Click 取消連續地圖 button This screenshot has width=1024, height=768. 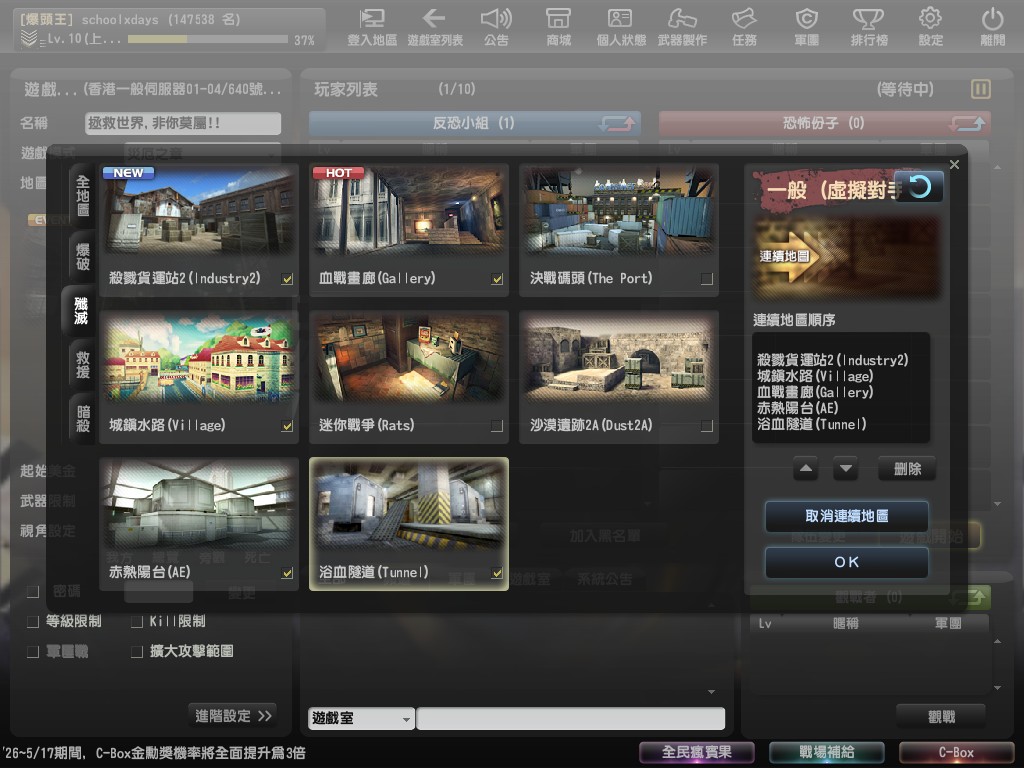click(846, 516)
